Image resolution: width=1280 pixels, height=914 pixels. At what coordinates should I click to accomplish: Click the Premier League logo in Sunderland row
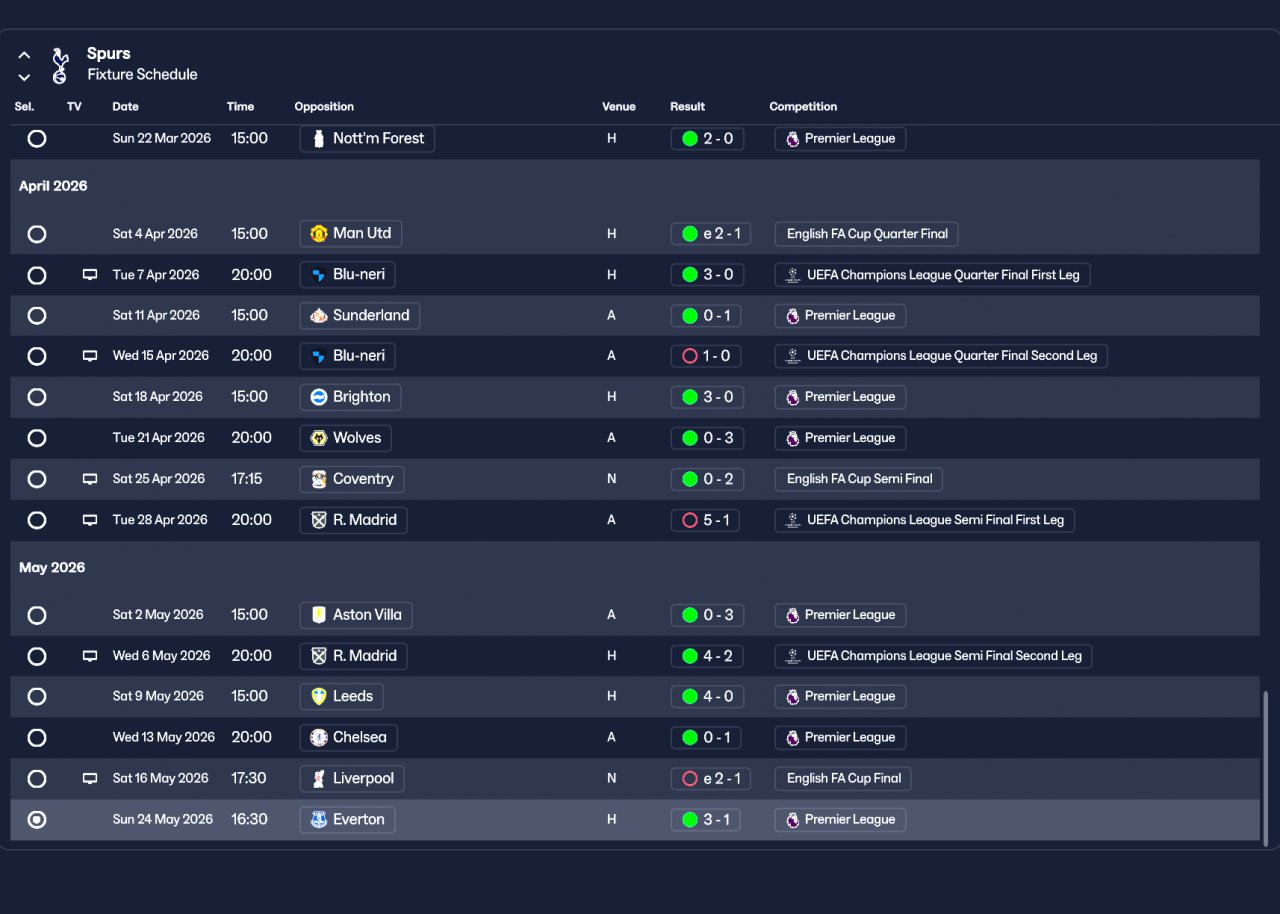coord(793,316)
